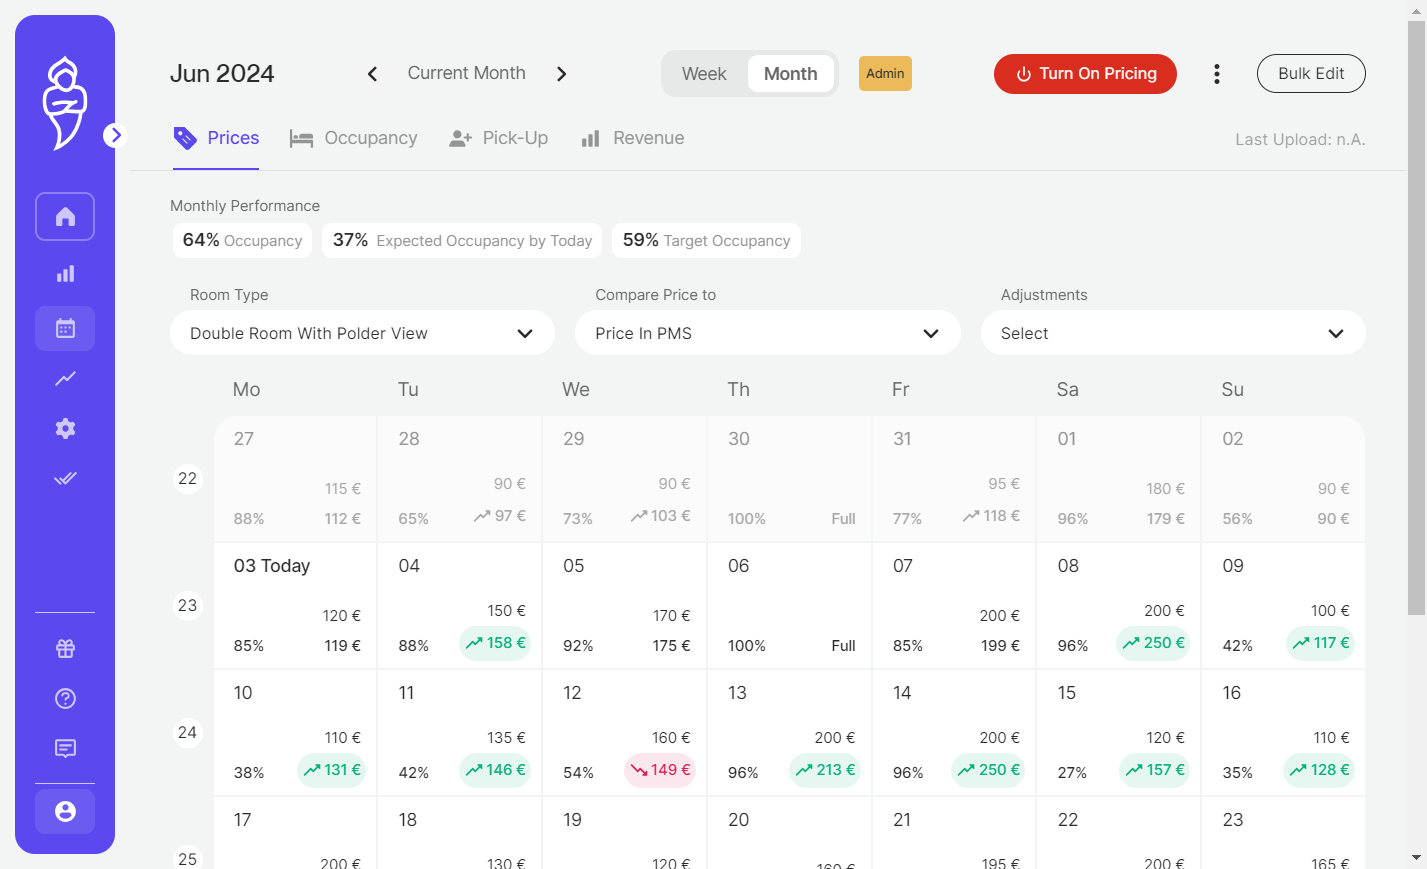Screen dimensions: 1427x869
Task: Open the user profile sidebar icon
Action: point(65,811)
